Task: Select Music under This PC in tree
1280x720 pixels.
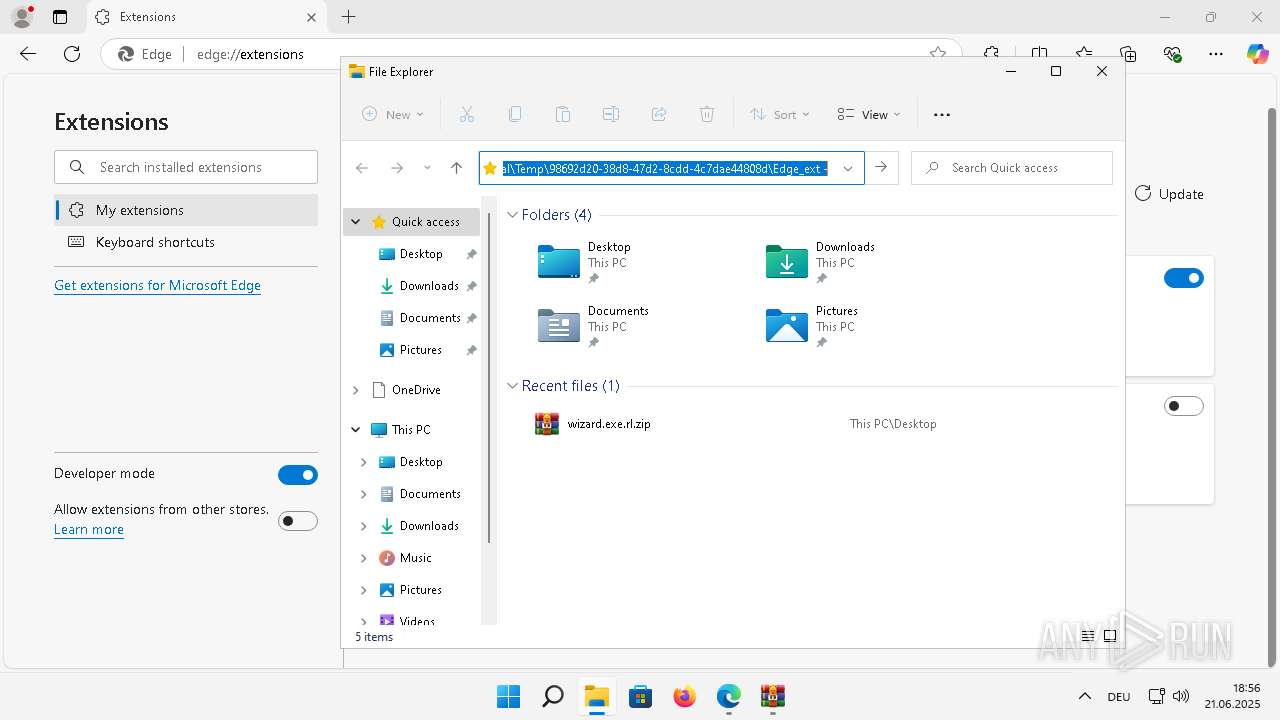Action: pyautogui.click(x=415, y=558)
